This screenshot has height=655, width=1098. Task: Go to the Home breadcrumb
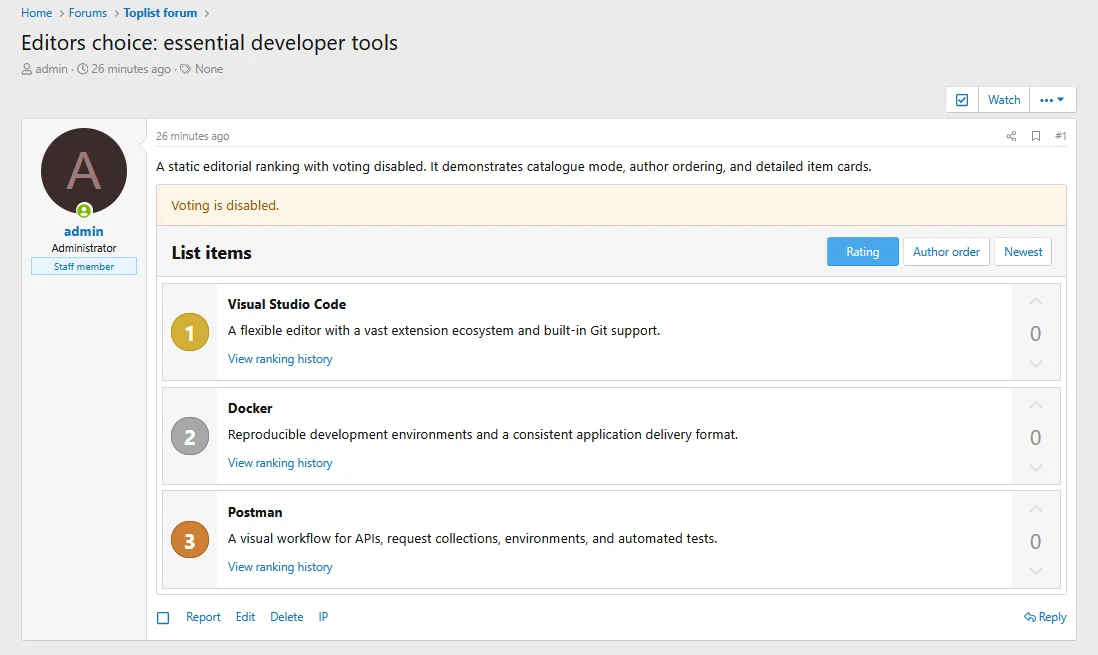(x=36, y=13)
